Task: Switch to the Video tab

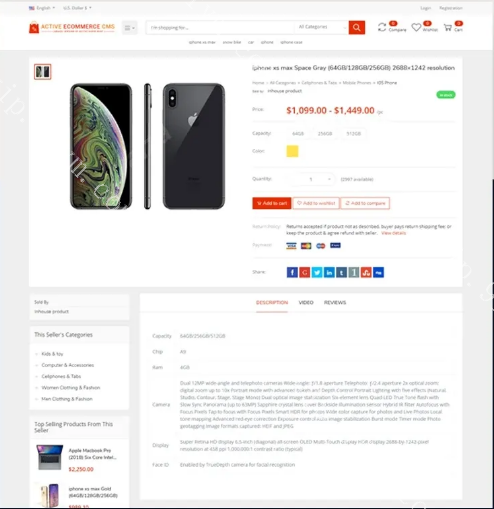Action: (x=306, y=302)
